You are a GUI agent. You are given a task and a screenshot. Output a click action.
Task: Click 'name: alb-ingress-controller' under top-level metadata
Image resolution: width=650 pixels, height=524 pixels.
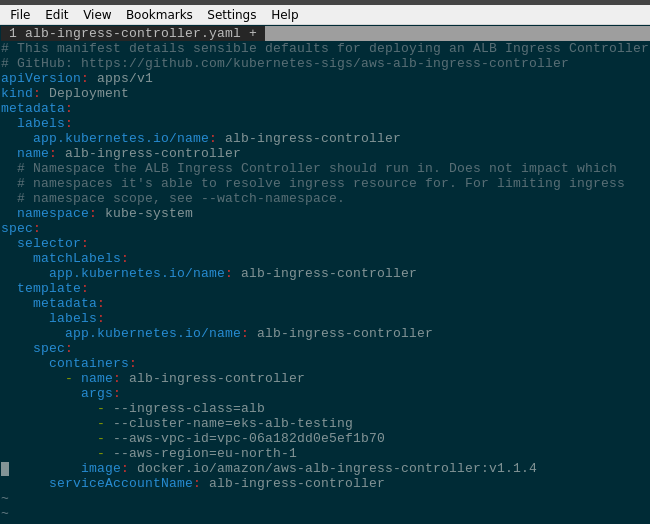pos(129,153)
